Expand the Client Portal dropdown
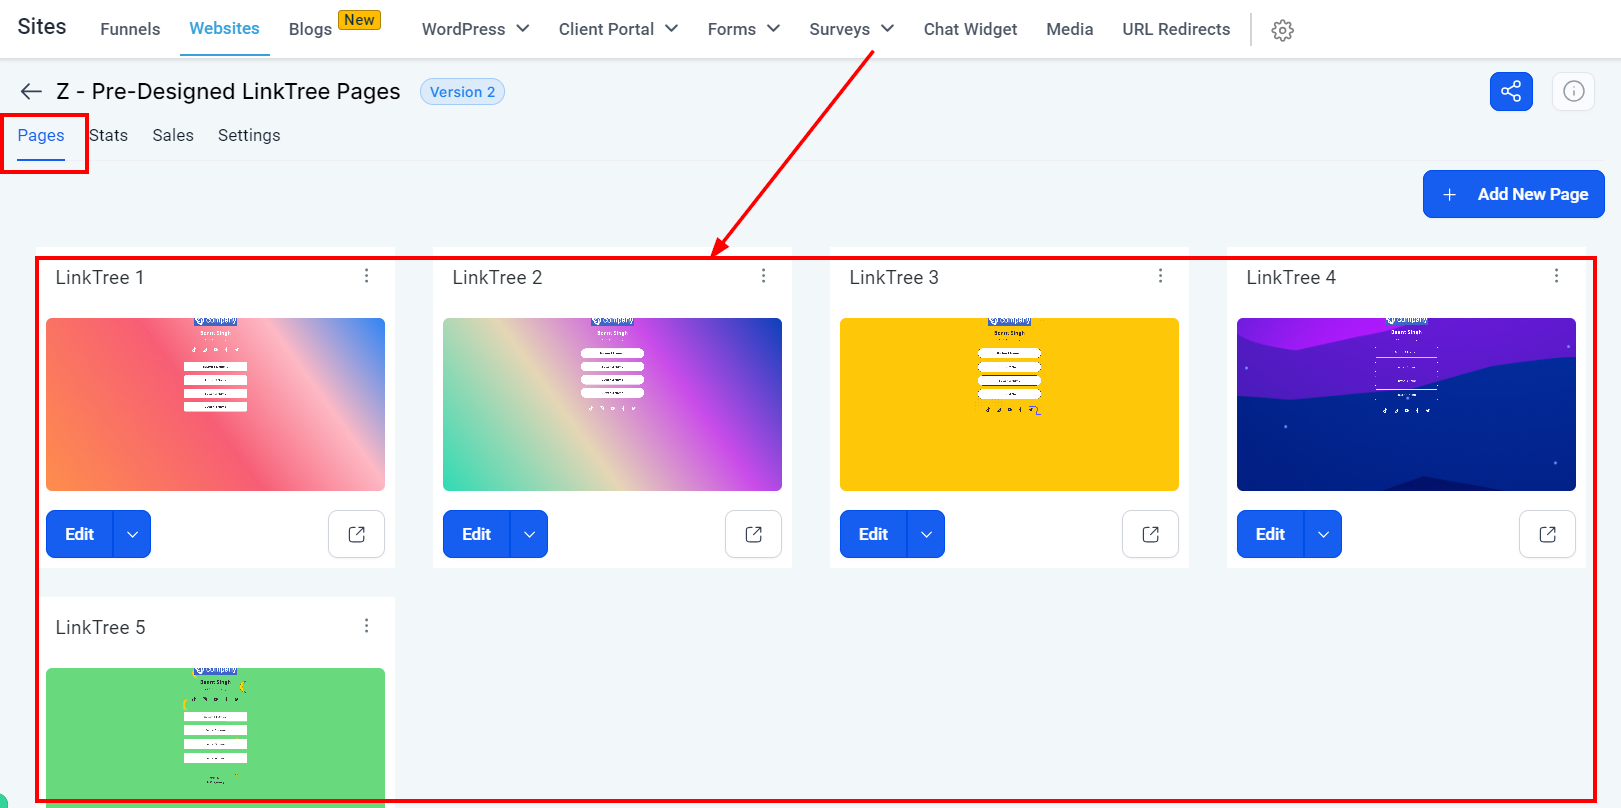 pos(618,29)
